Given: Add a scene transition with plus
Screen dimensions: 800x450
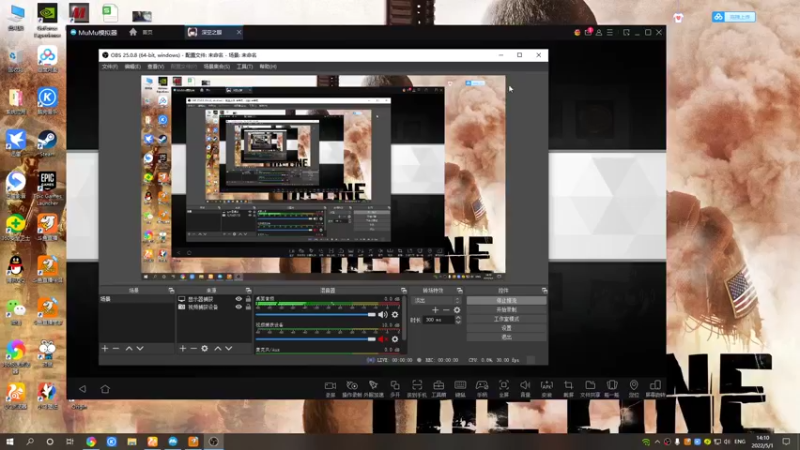Looking at the screenshot, I should (435, 310).
